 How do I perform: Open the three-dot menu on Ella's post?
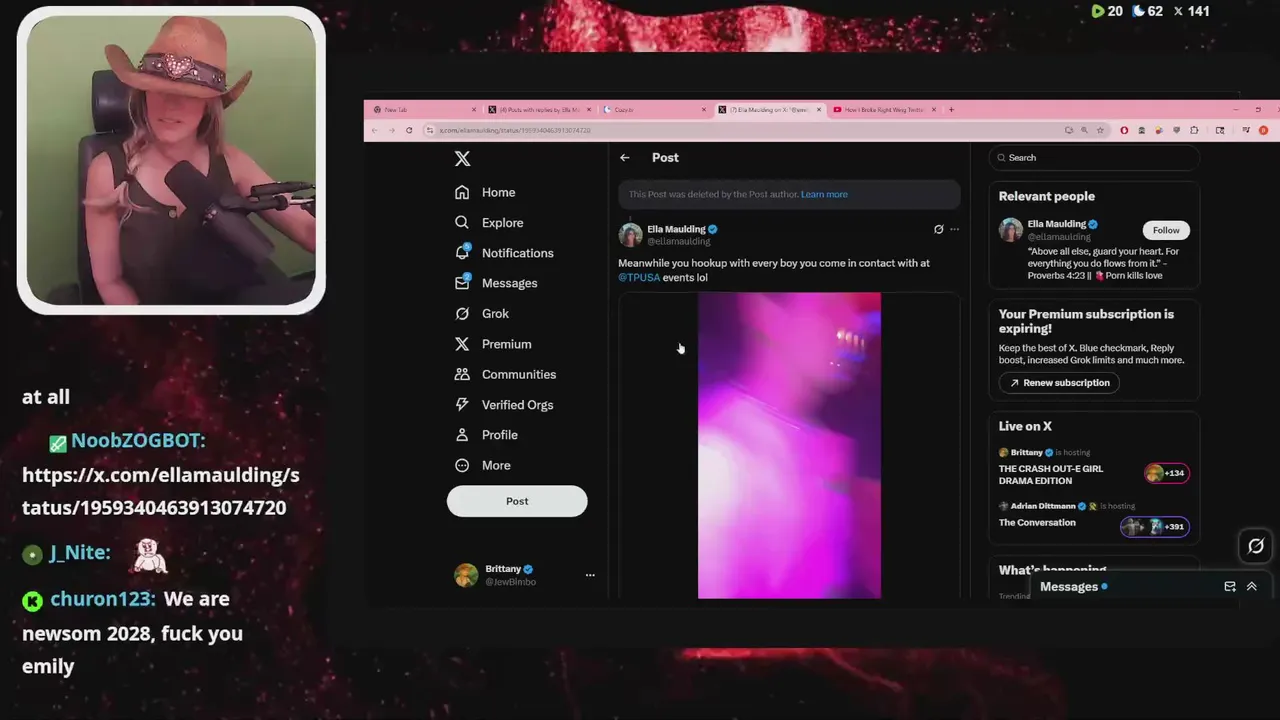pyautogui.click(x=954, y=229)
